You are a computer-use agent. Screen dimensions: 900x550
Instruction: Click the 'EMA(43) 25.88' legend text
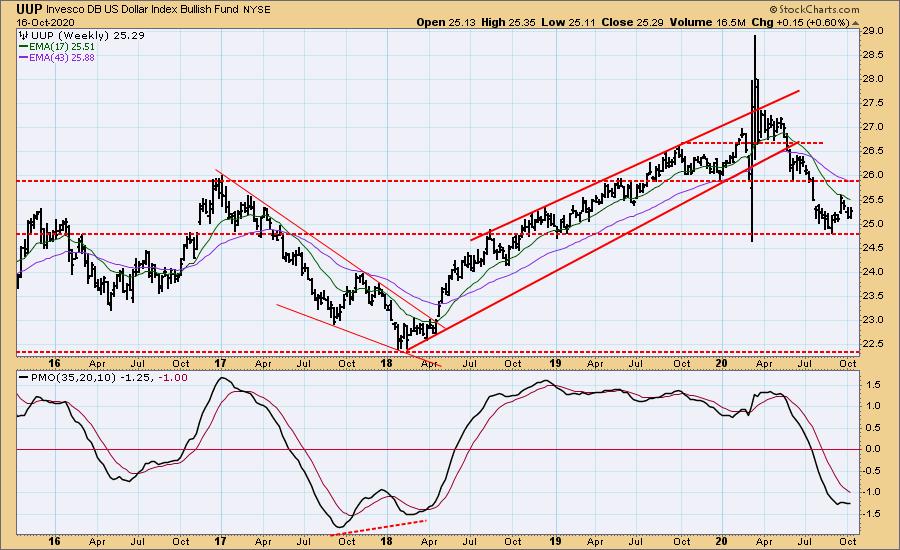(x=62, y=57)
